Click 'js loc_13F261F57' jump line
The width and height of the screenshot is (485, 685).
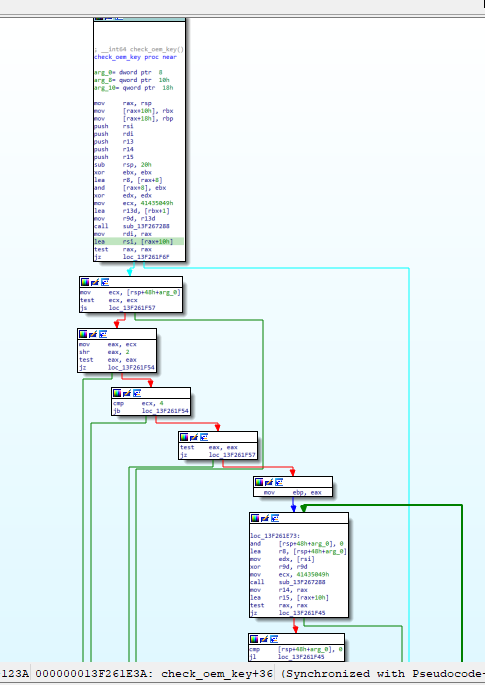[x=118, y=308]
